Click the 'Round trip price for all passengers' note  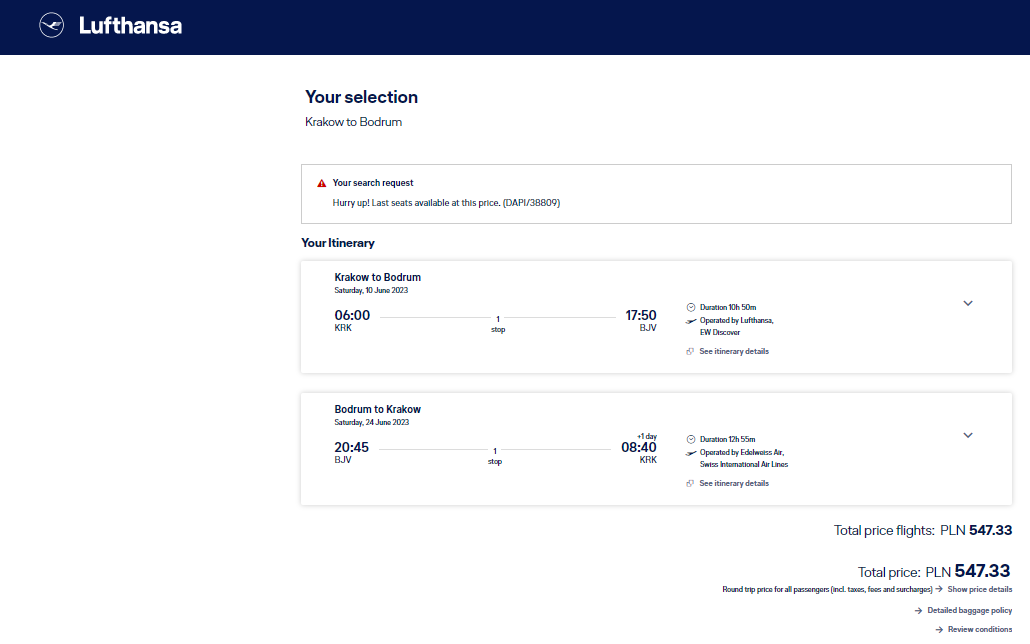pos(827,589)
